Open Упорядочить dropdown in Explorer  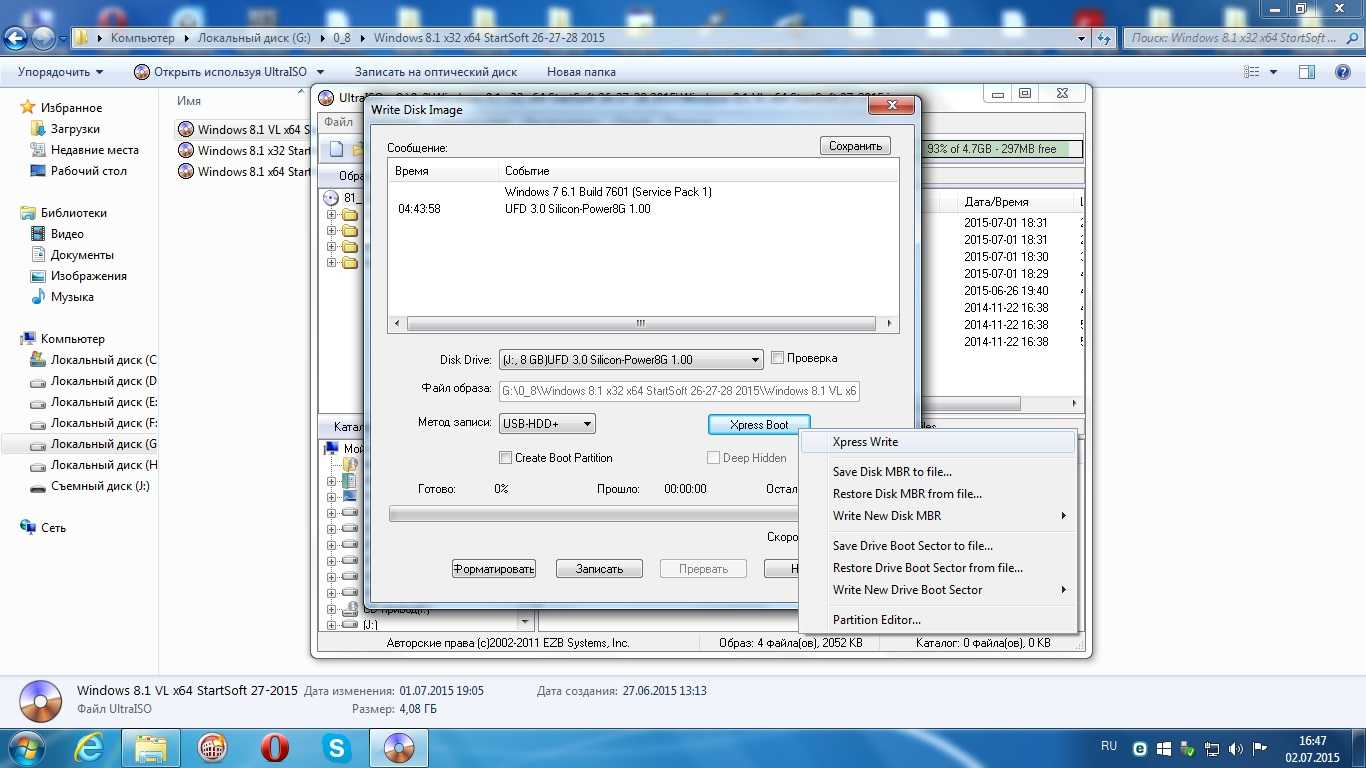(x=60, y=72)
